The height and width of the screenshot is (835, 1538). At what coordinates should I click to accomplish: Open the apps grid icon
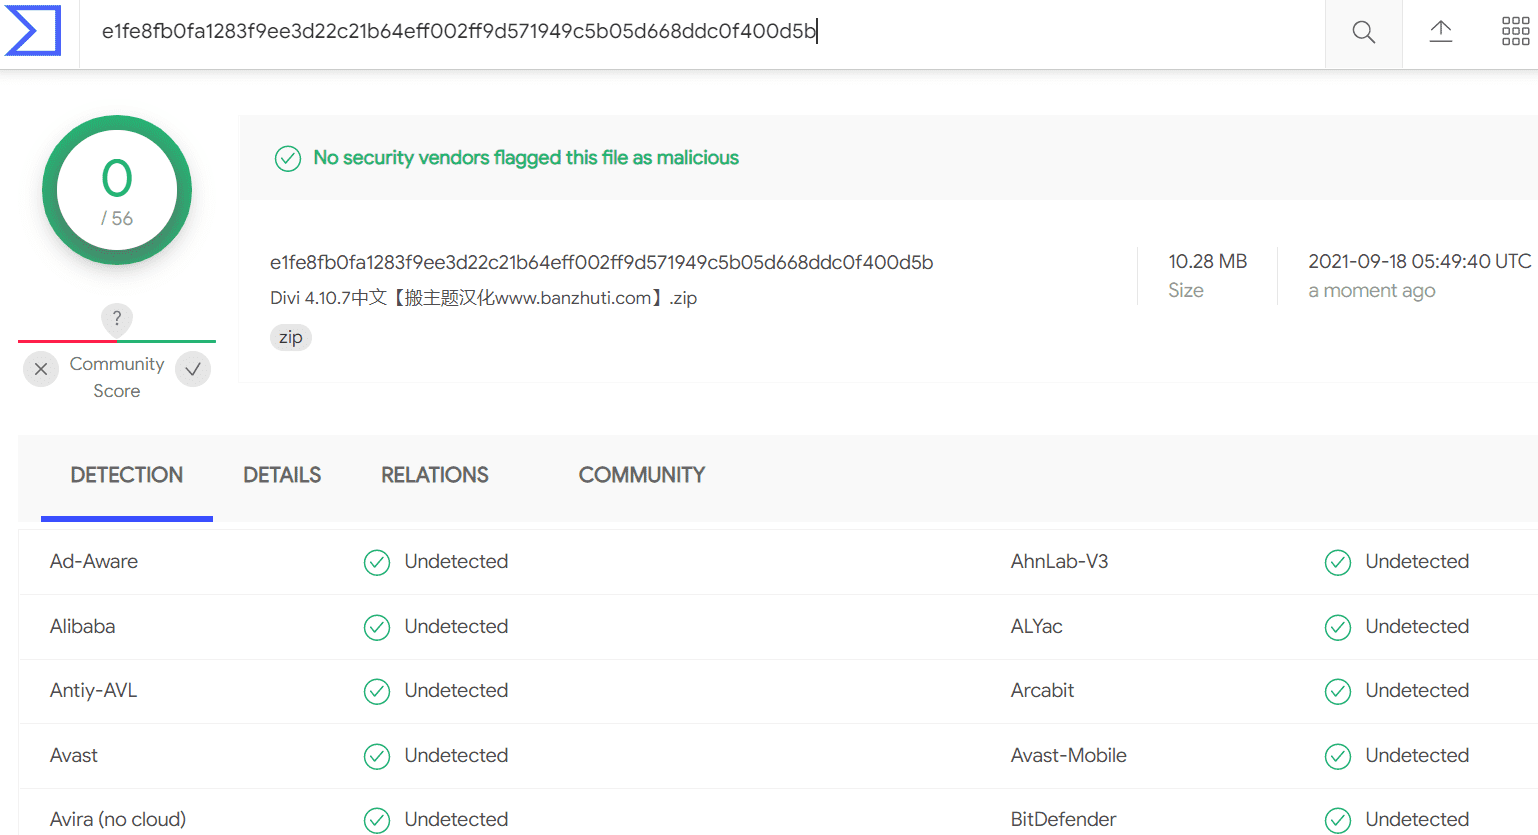click(1516, 31)
